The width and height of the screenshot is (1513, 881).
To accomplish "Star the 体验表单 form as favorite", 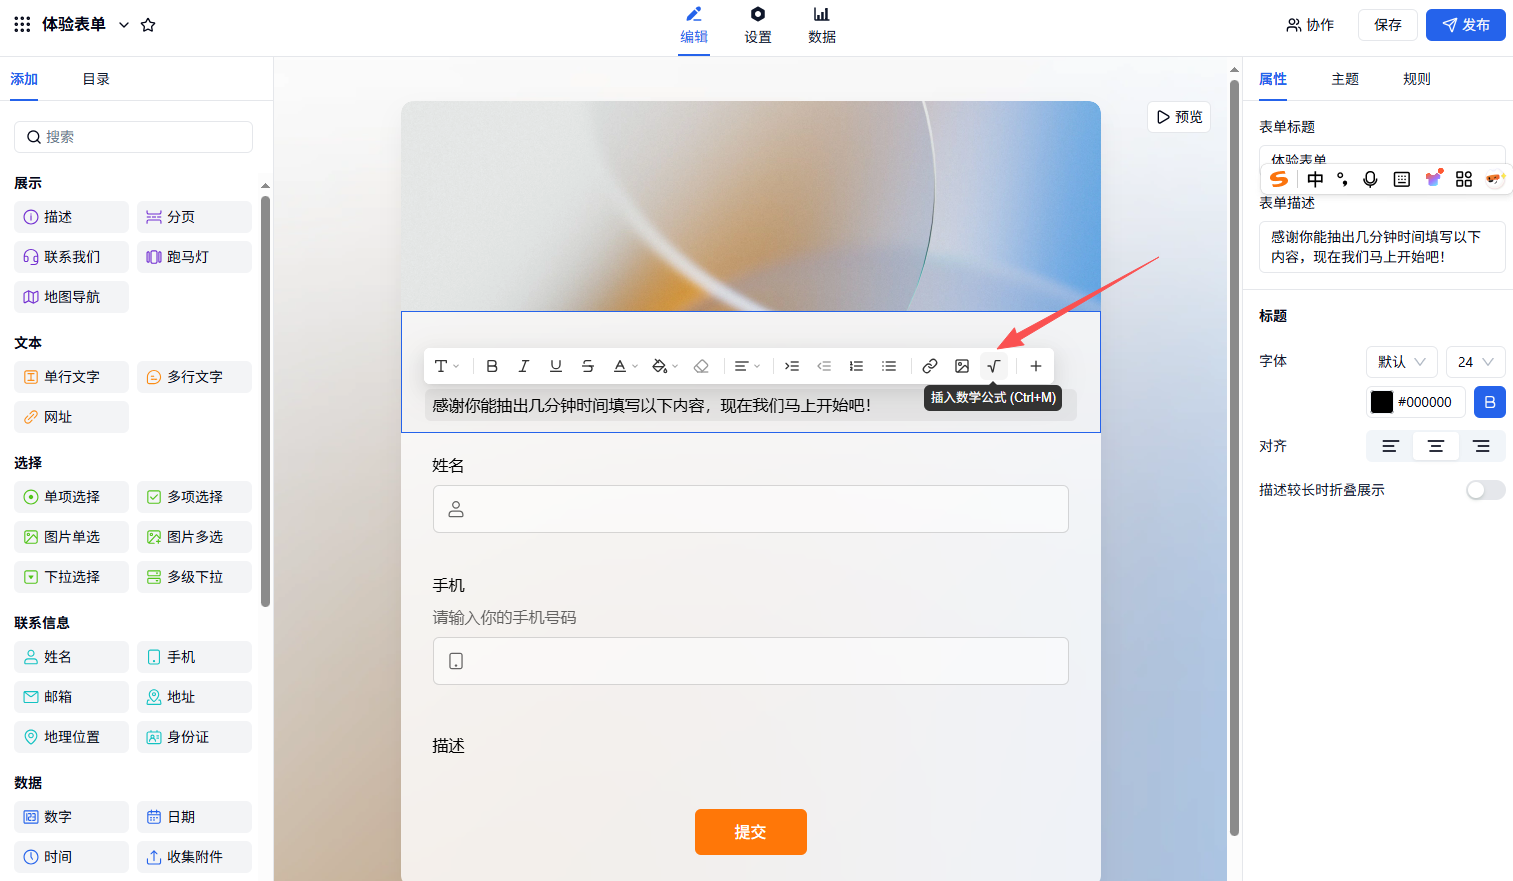I will tap(148, 25).
